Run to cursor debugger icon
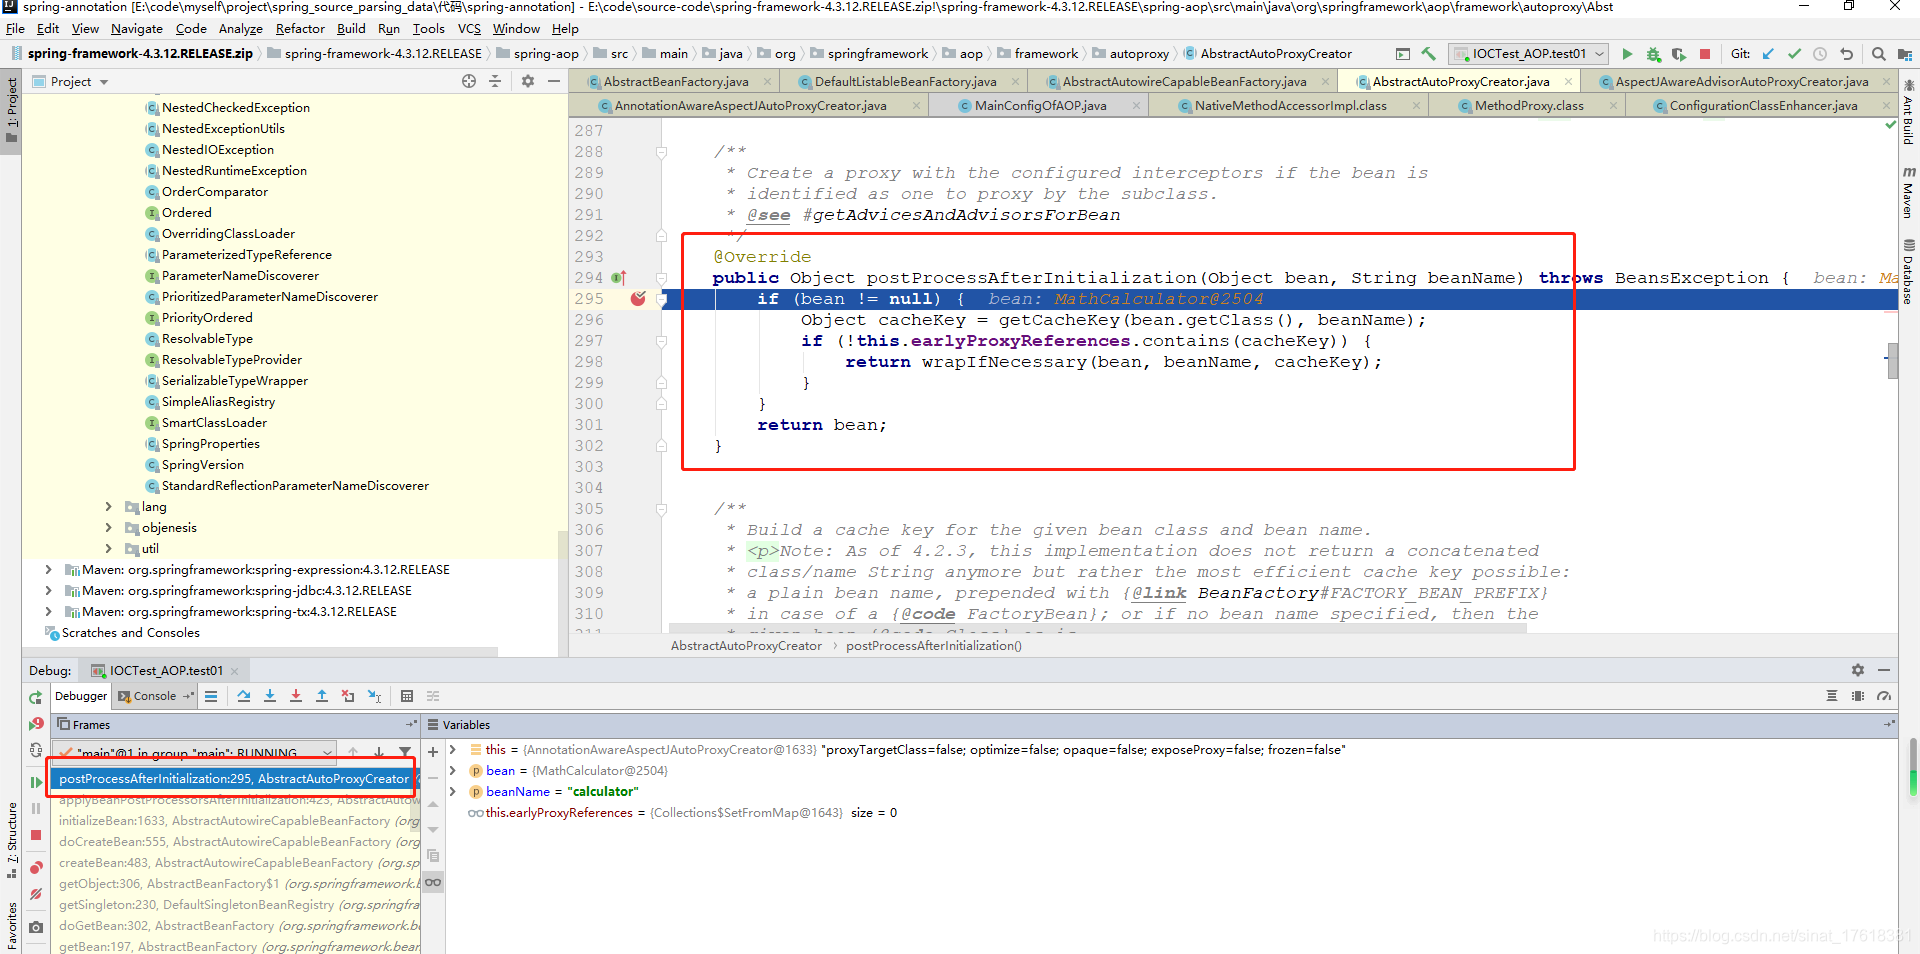1920x954 pixels. tap(374, 696)
